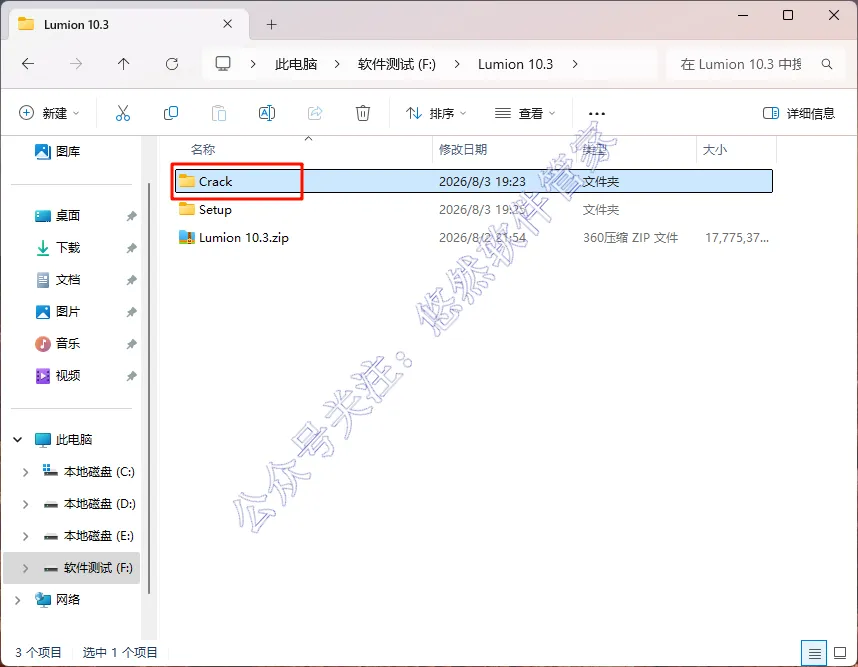Viewport: 858px width, 667px height.
Task: Close the Lumion 10.3 tab
Action: 228,24
